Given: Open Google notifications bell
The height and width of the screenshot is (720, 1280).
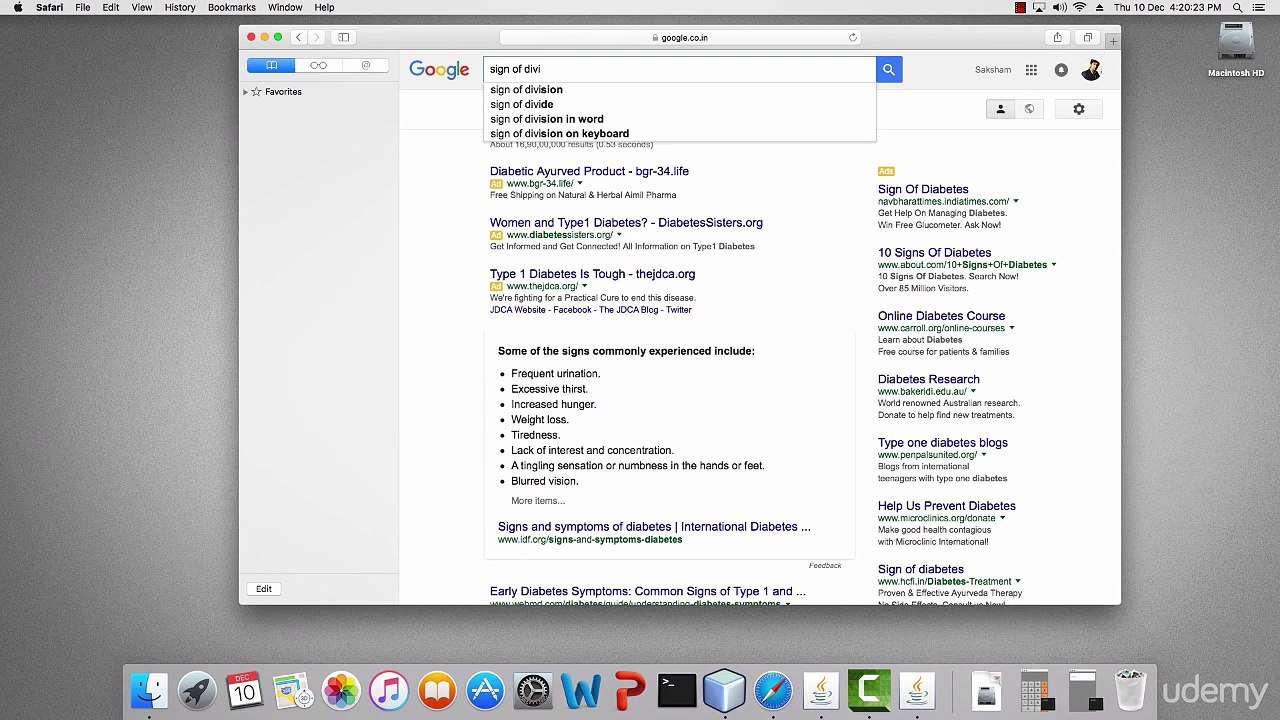Looking at the screenshot, I should pos(1061,70).
